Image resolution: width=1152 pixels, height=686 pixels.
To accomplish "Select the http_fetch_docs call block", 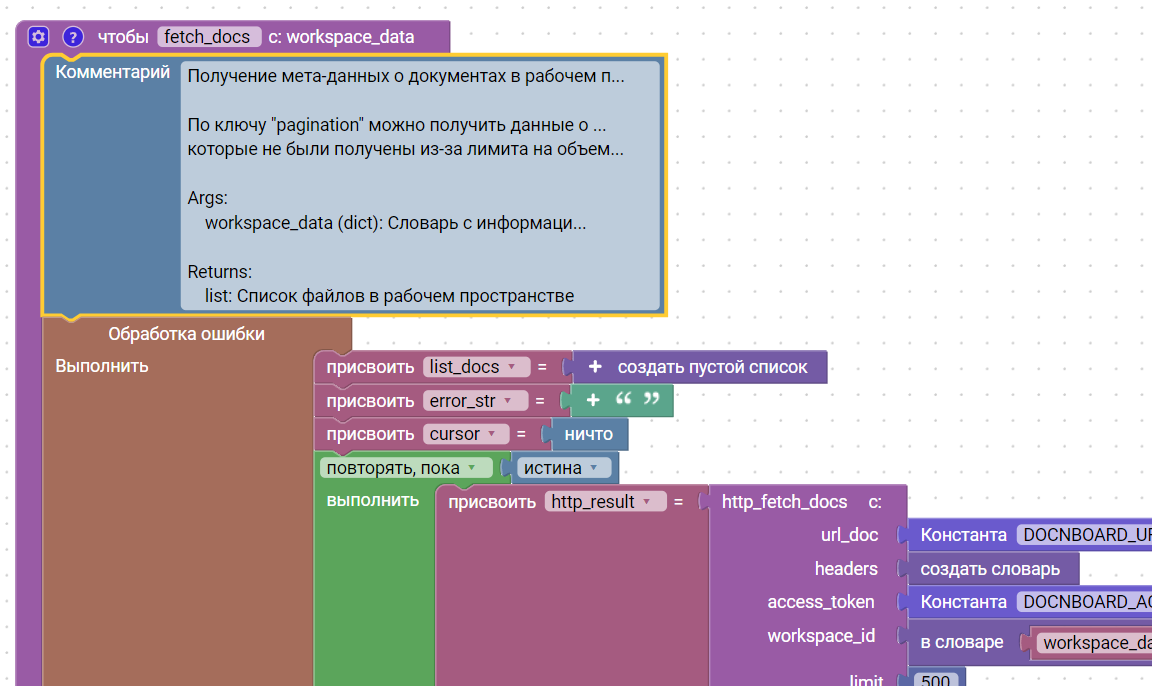I will (784, 502).
